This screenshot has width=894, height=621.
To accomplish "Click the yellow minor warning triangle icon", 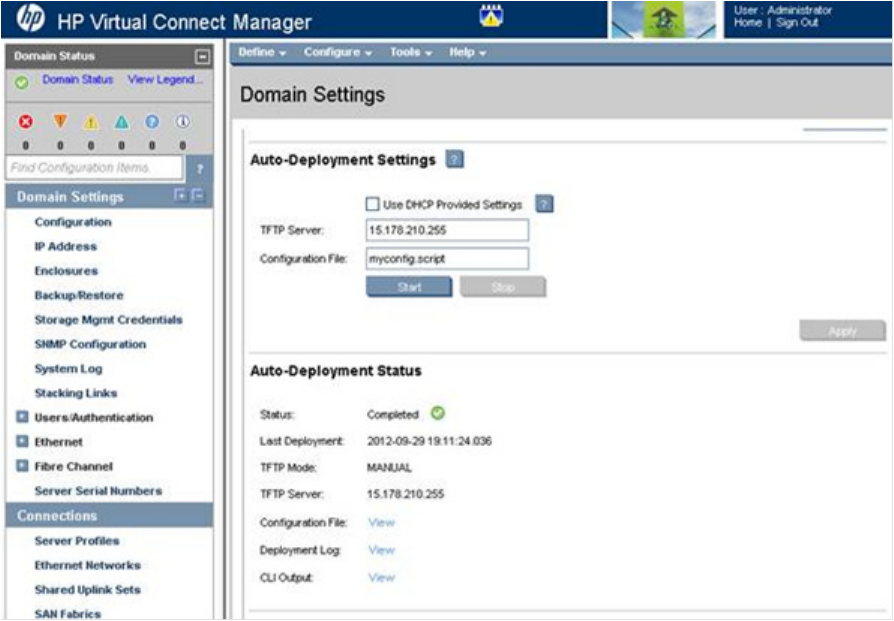I will click(x=91, y=122).
